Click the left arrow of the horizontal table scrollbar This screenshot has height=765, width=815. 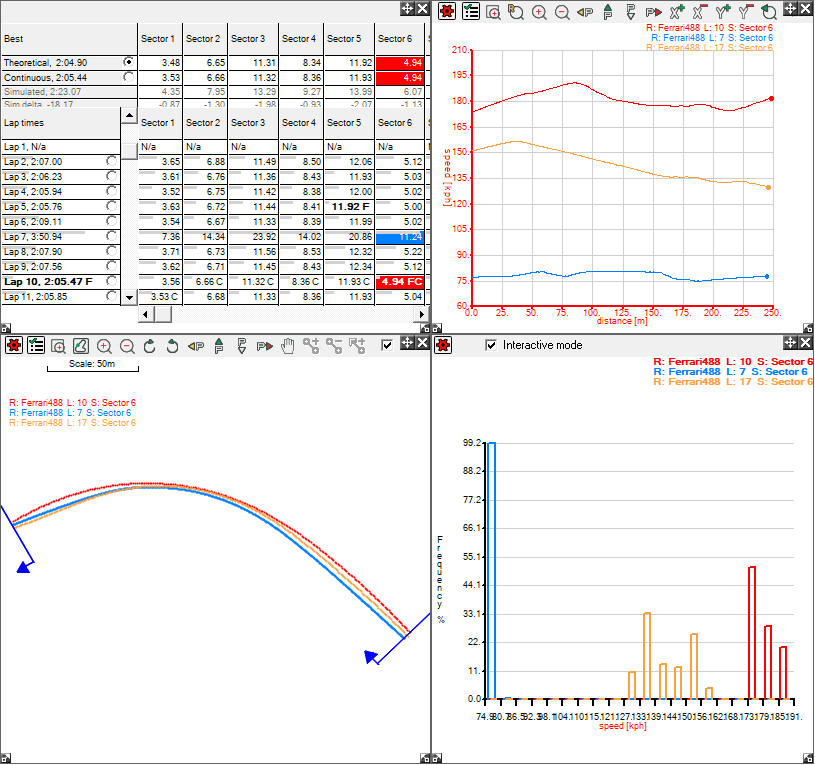tap(143, 314)
